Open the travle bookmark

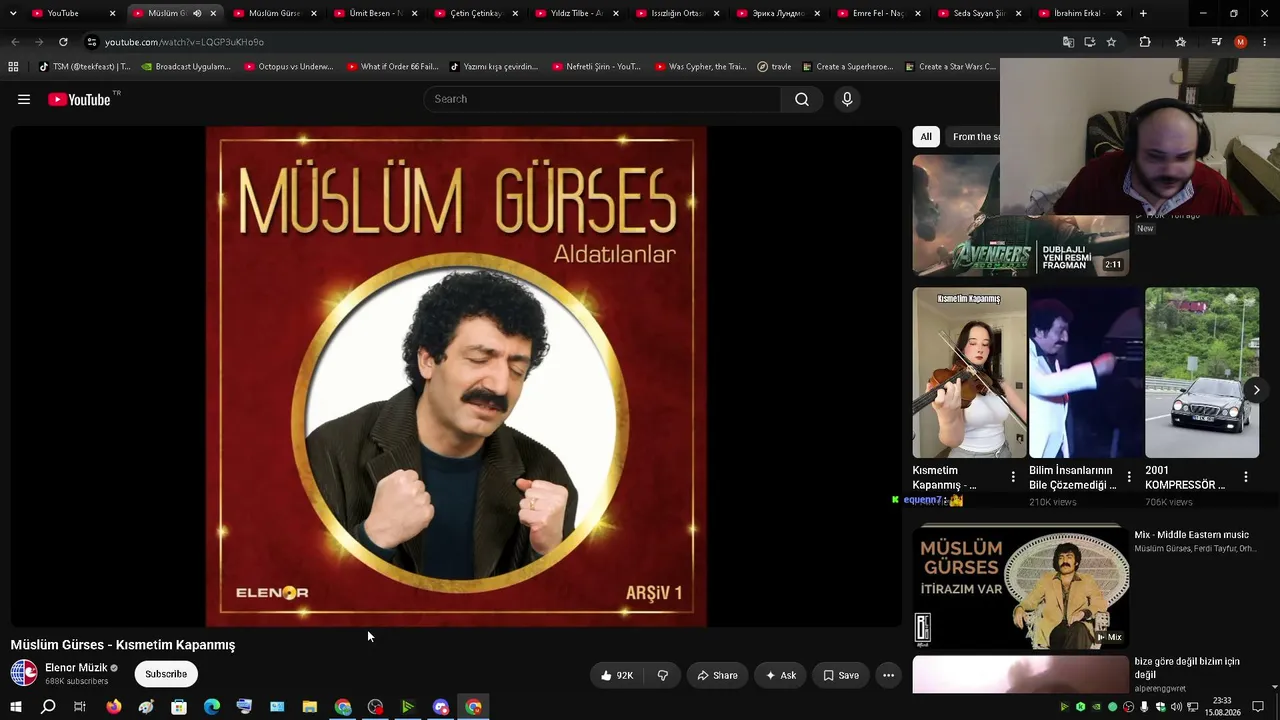(774, 67)
